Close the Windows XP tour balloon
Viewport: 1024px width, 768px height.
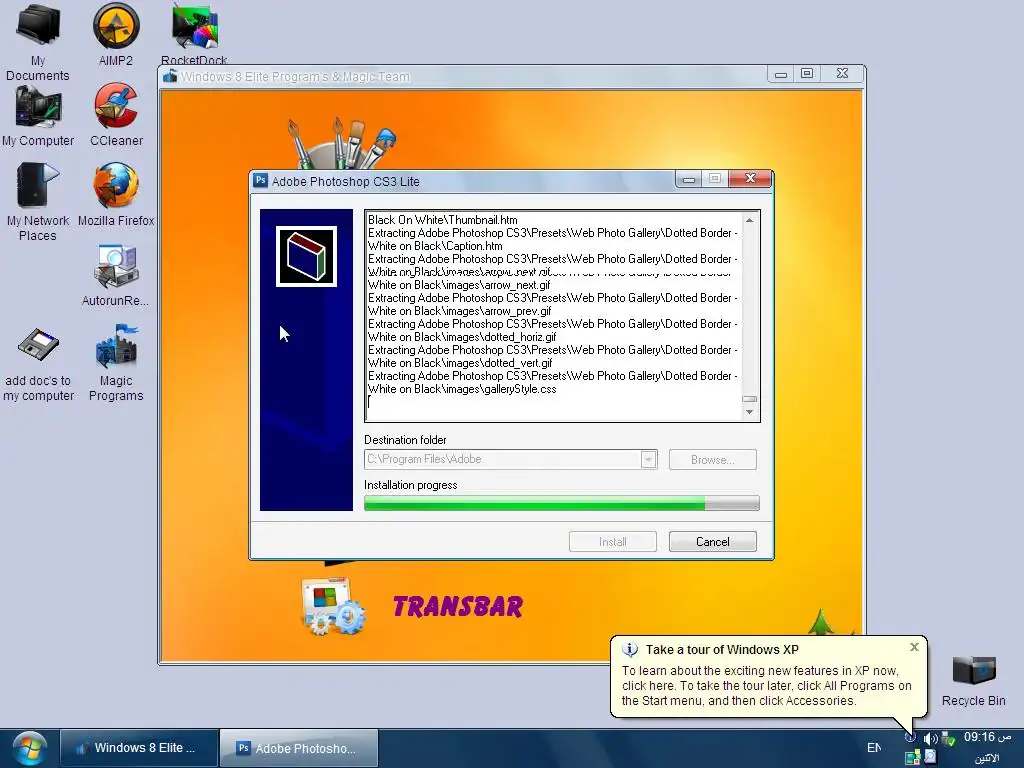tap(914, 647)
